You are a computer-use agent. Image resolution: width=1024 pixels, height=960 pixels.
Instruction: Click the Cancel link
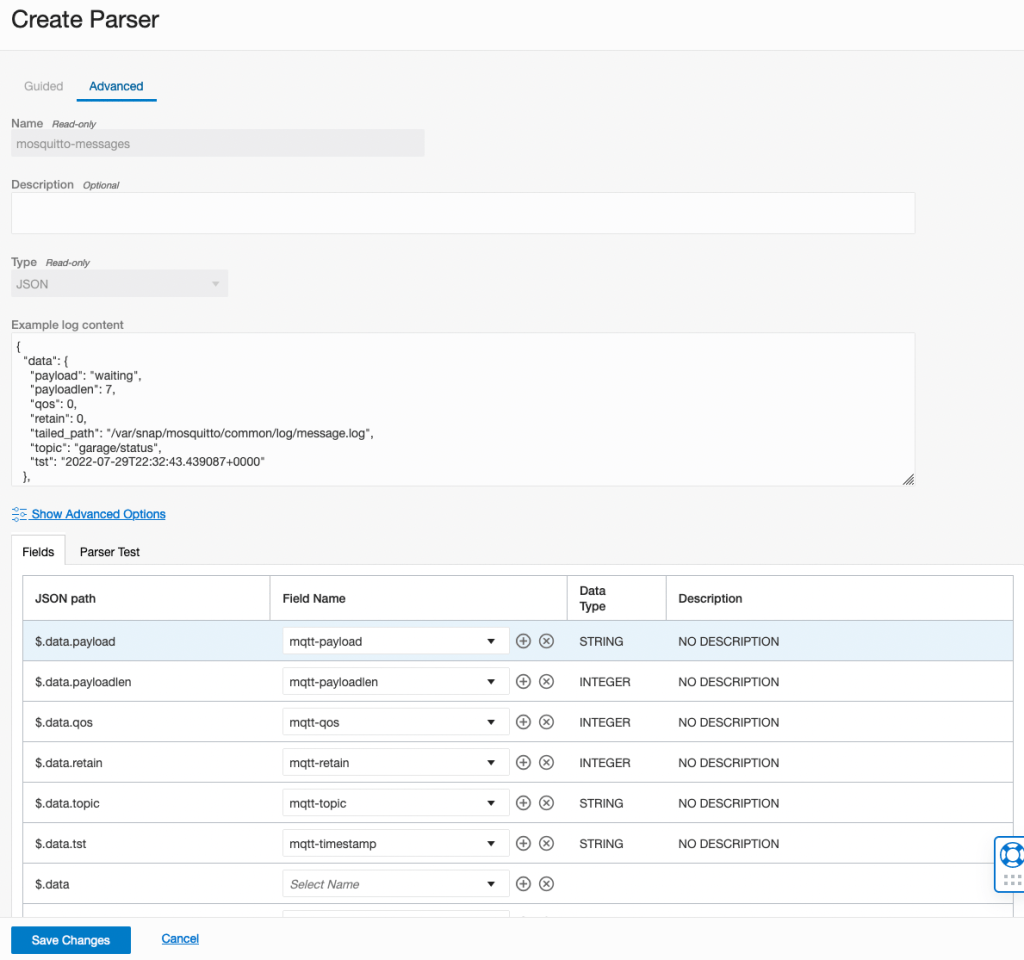tap(180, 939)
